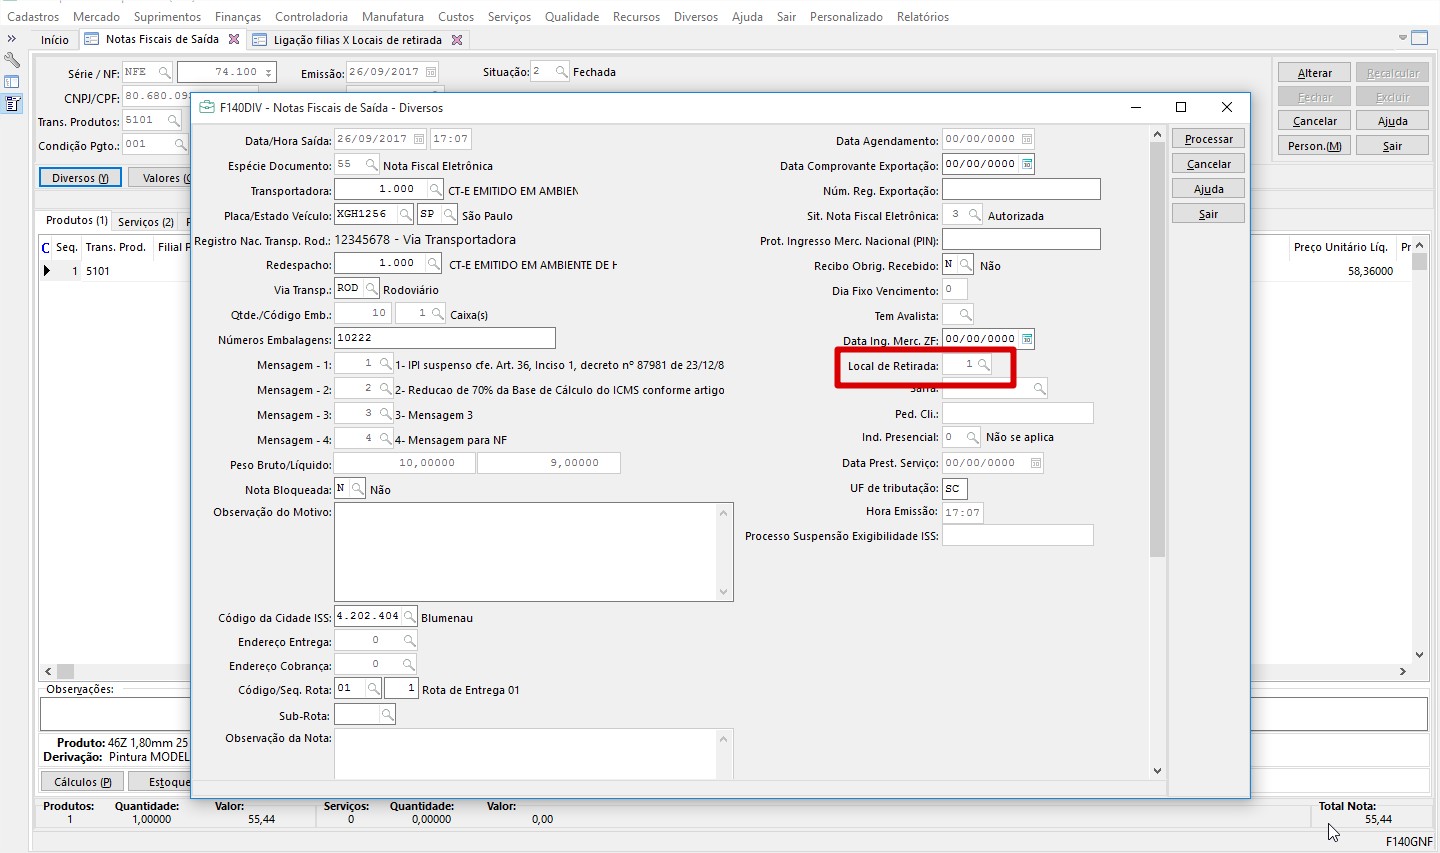Click the Data Agendamento calendar icon
Viewport: 1440px width, 853px height.
(1027, 140)
